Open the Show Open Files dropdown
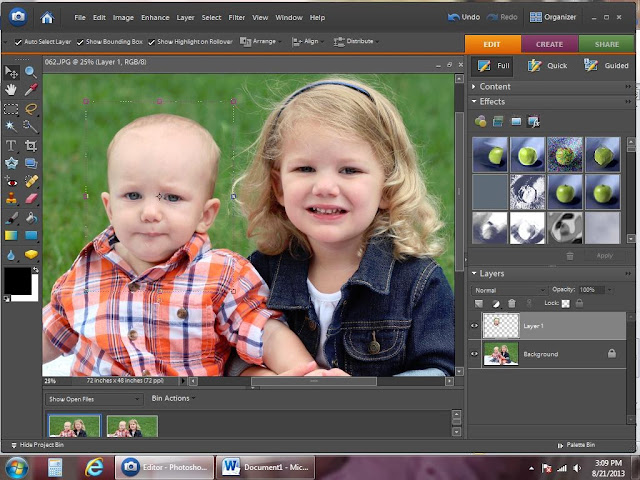 (x=95, y=399)
